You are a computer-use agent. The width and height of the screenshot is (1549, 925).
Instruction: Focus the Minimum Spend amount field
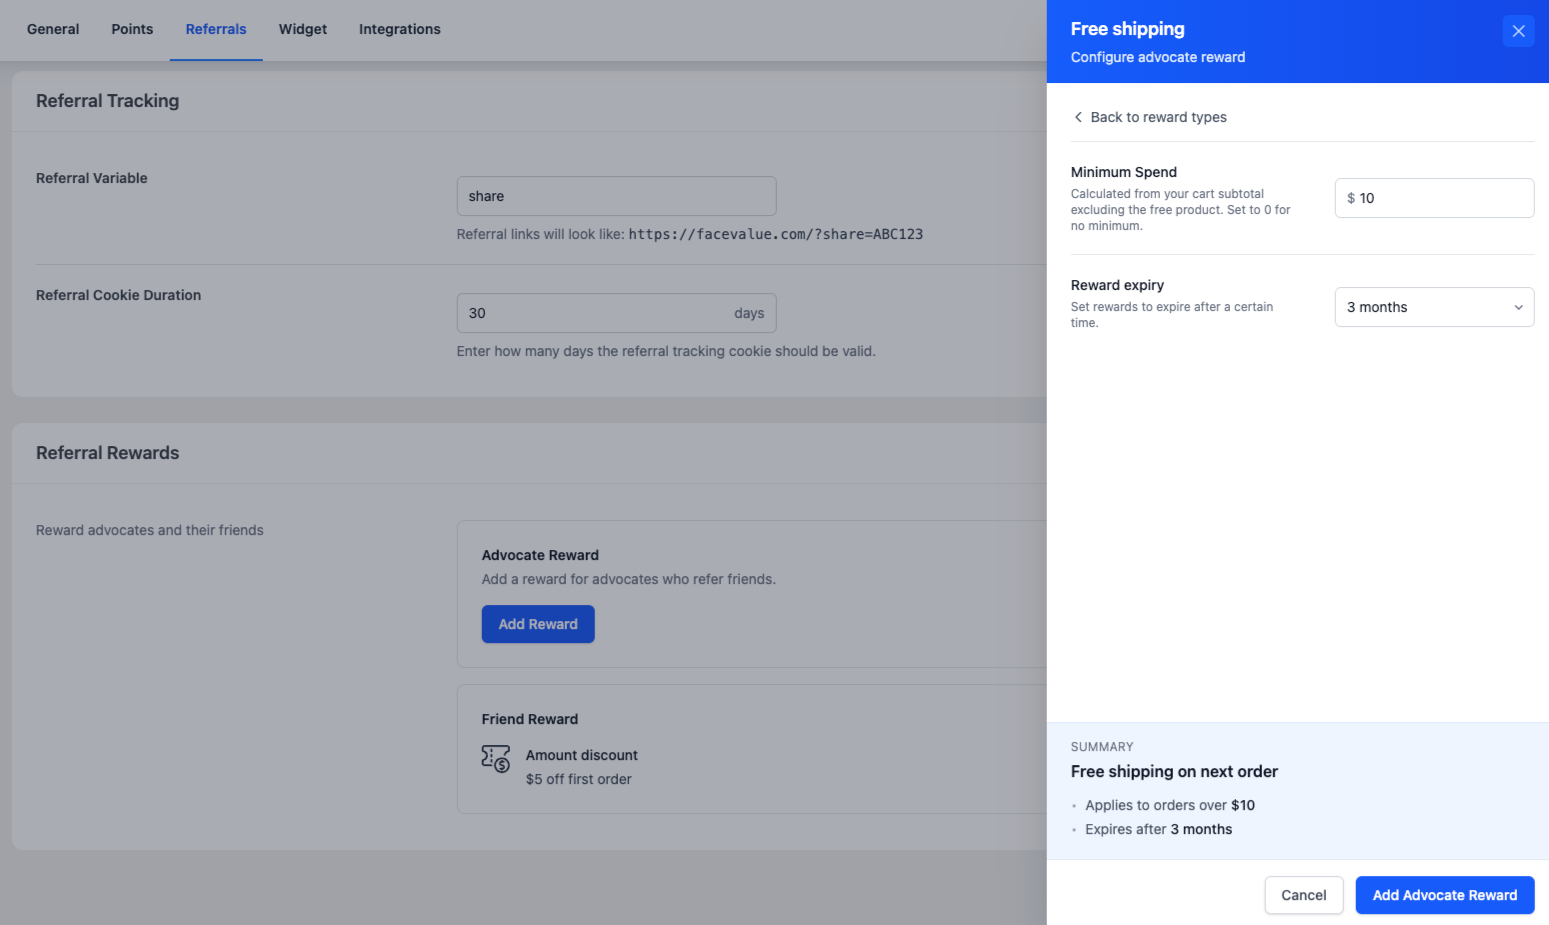[1440, 198]
